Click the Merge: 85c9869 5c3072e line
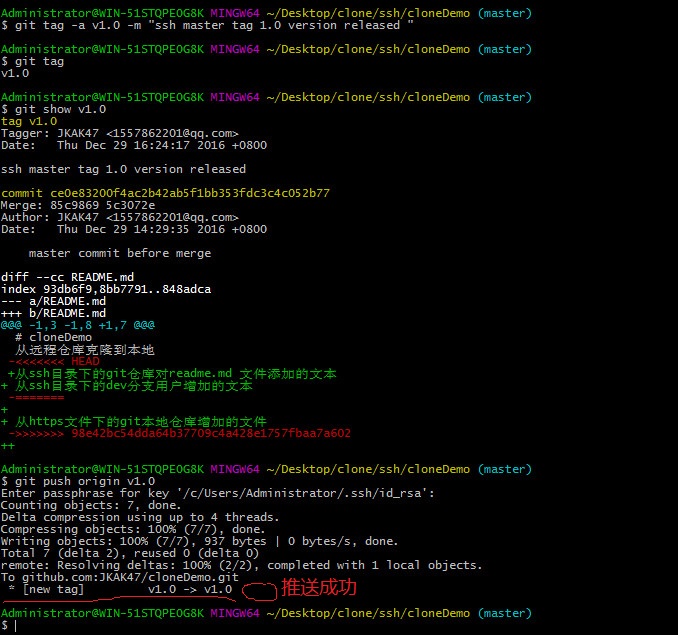The image size is (678, 635). pos(78,205)
